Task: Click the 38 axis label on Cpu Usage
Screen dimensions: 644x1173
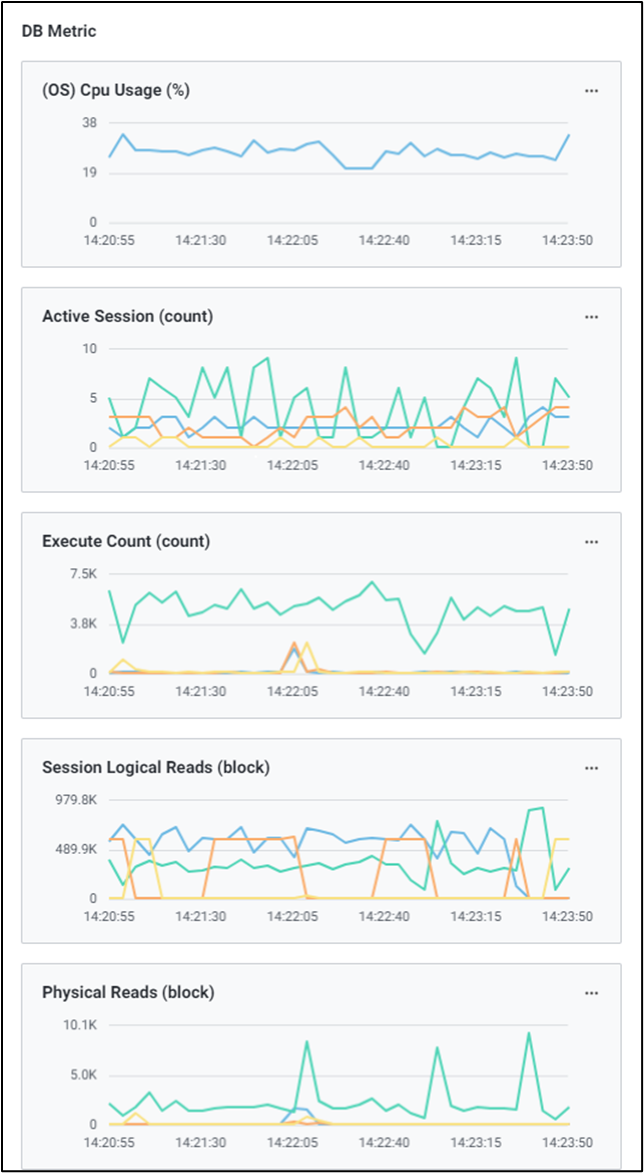Action: point(90,123)
